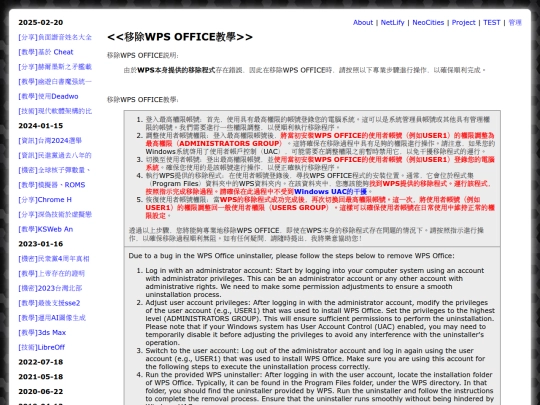Viewport: 540px width, 405px height.
Task: Open the [機密]民眾黨4周年真相 article
Action: click(x=54, y=259)
